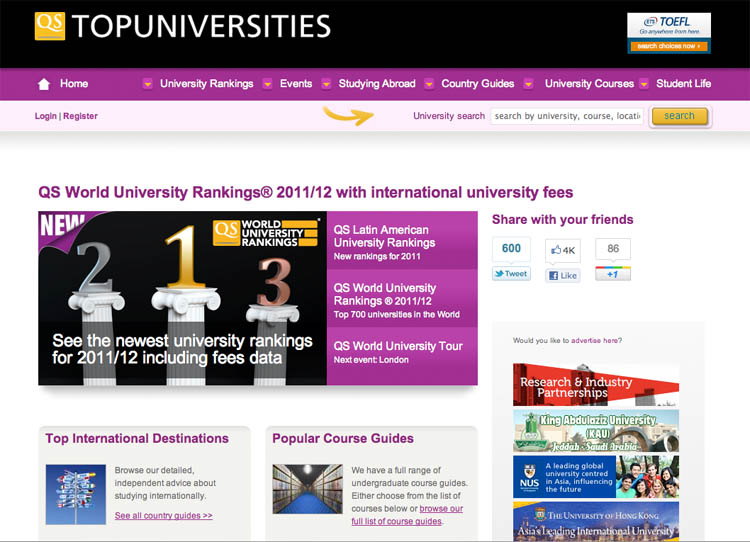The width and height of the screenshot is (750, 542).
Task: Click the signpost flags thumbnail image
Action: pos(76,495)
